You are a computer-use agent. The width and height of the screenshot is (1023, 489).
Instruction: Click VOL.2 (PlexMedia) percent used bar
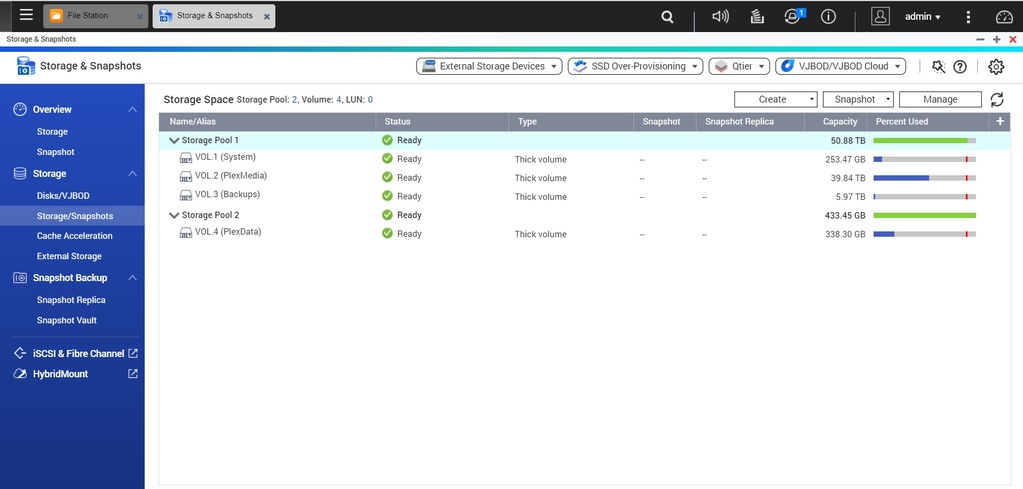(924, 178)
